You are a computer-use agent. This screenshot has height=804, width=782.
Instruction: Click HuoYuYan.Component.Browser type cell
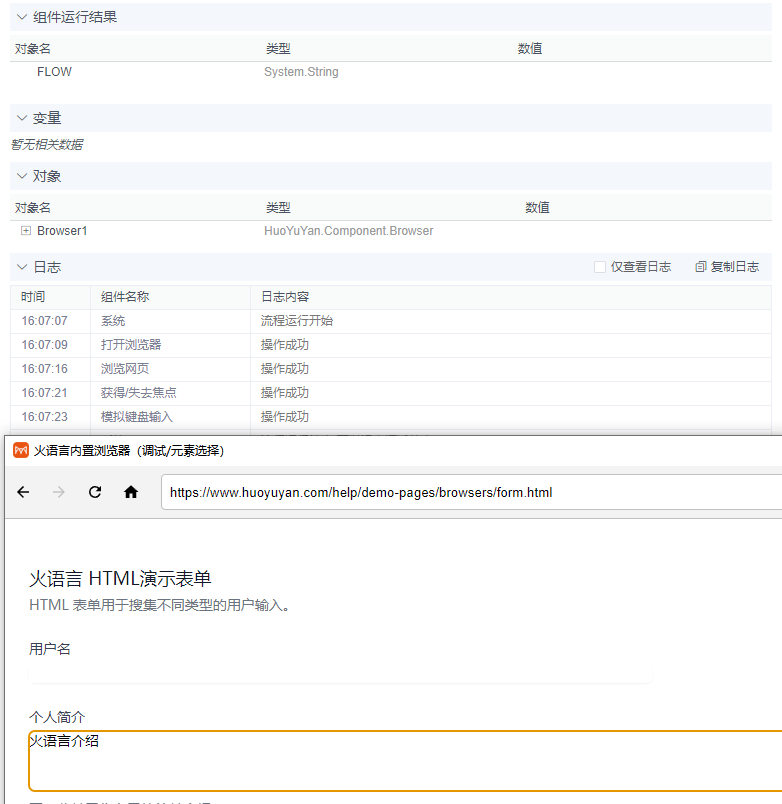tap(349, 231)
